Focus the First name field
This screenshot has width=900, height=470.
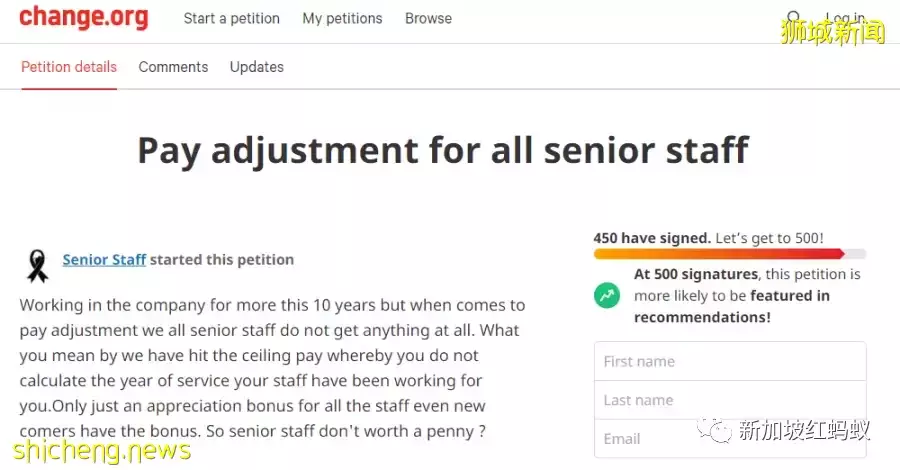(729, 361)
